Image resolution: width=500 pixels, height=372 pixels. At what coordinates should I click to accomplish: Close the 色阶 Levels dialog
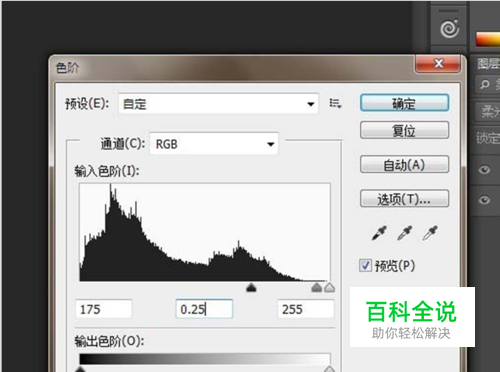[439, 63]
